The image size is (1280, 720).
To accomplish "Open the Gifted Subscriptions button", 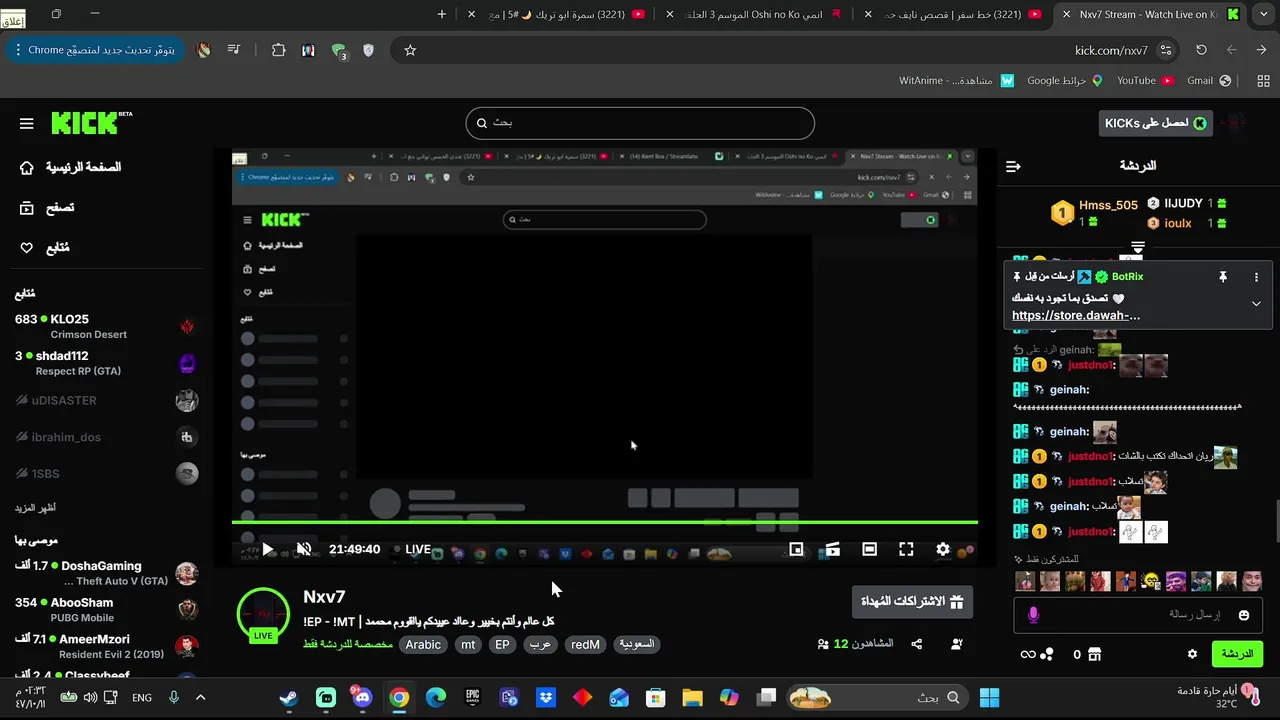I will point(911,602).
